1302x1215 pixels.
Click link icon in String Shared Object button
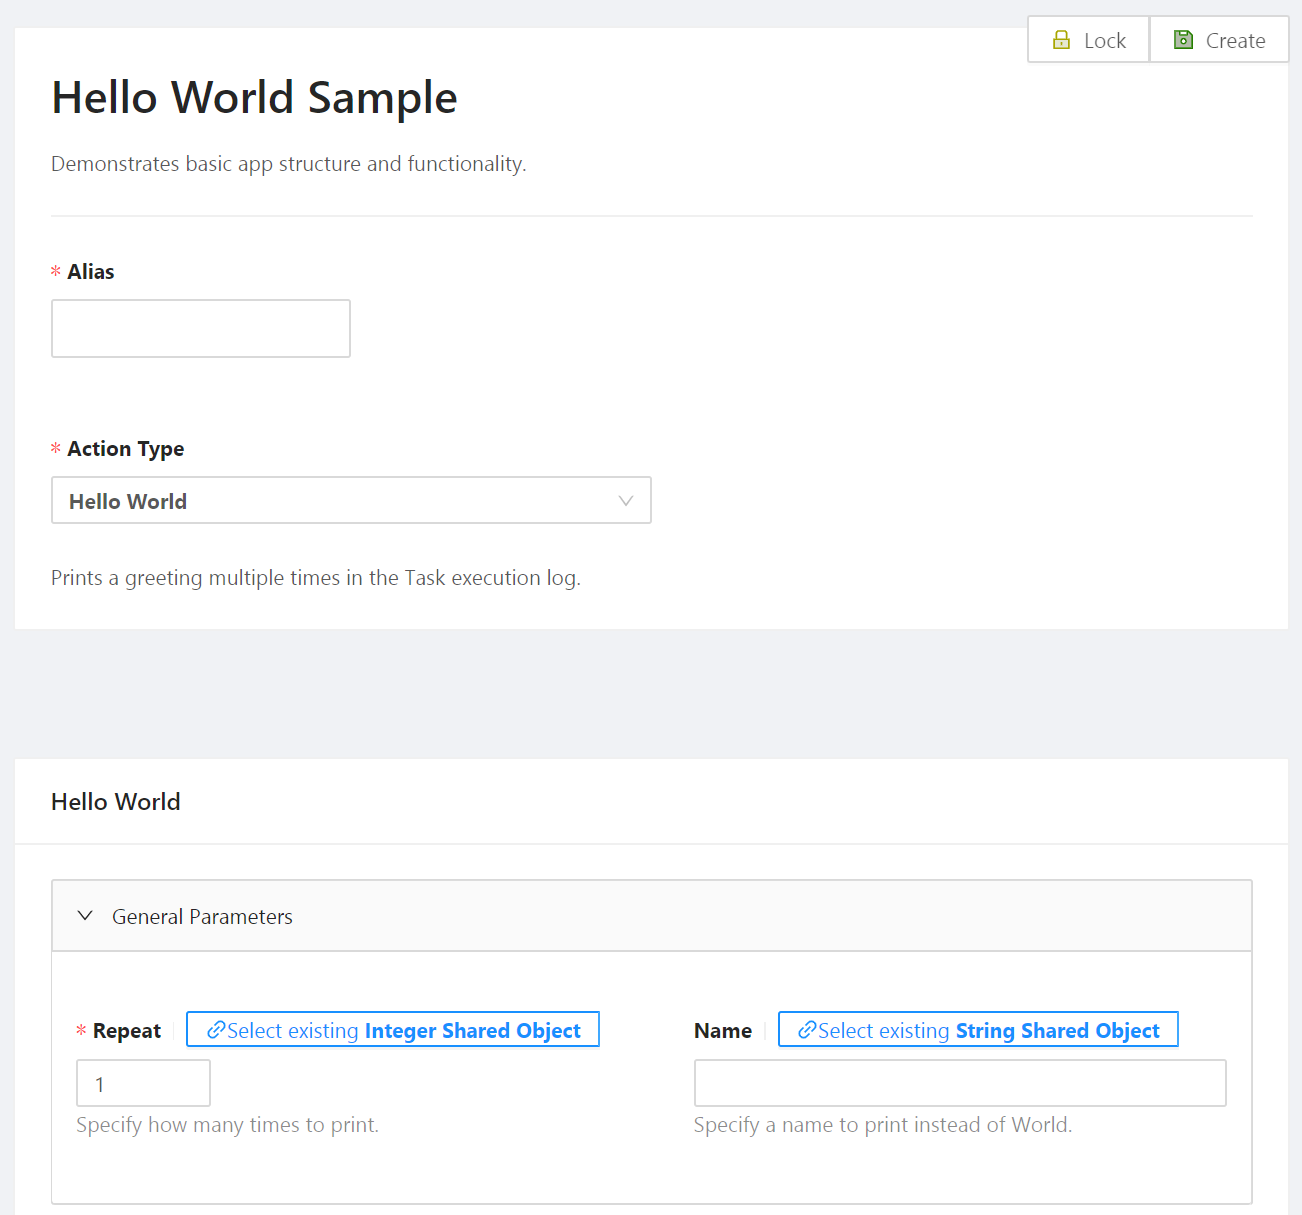tap(806, 1030)
